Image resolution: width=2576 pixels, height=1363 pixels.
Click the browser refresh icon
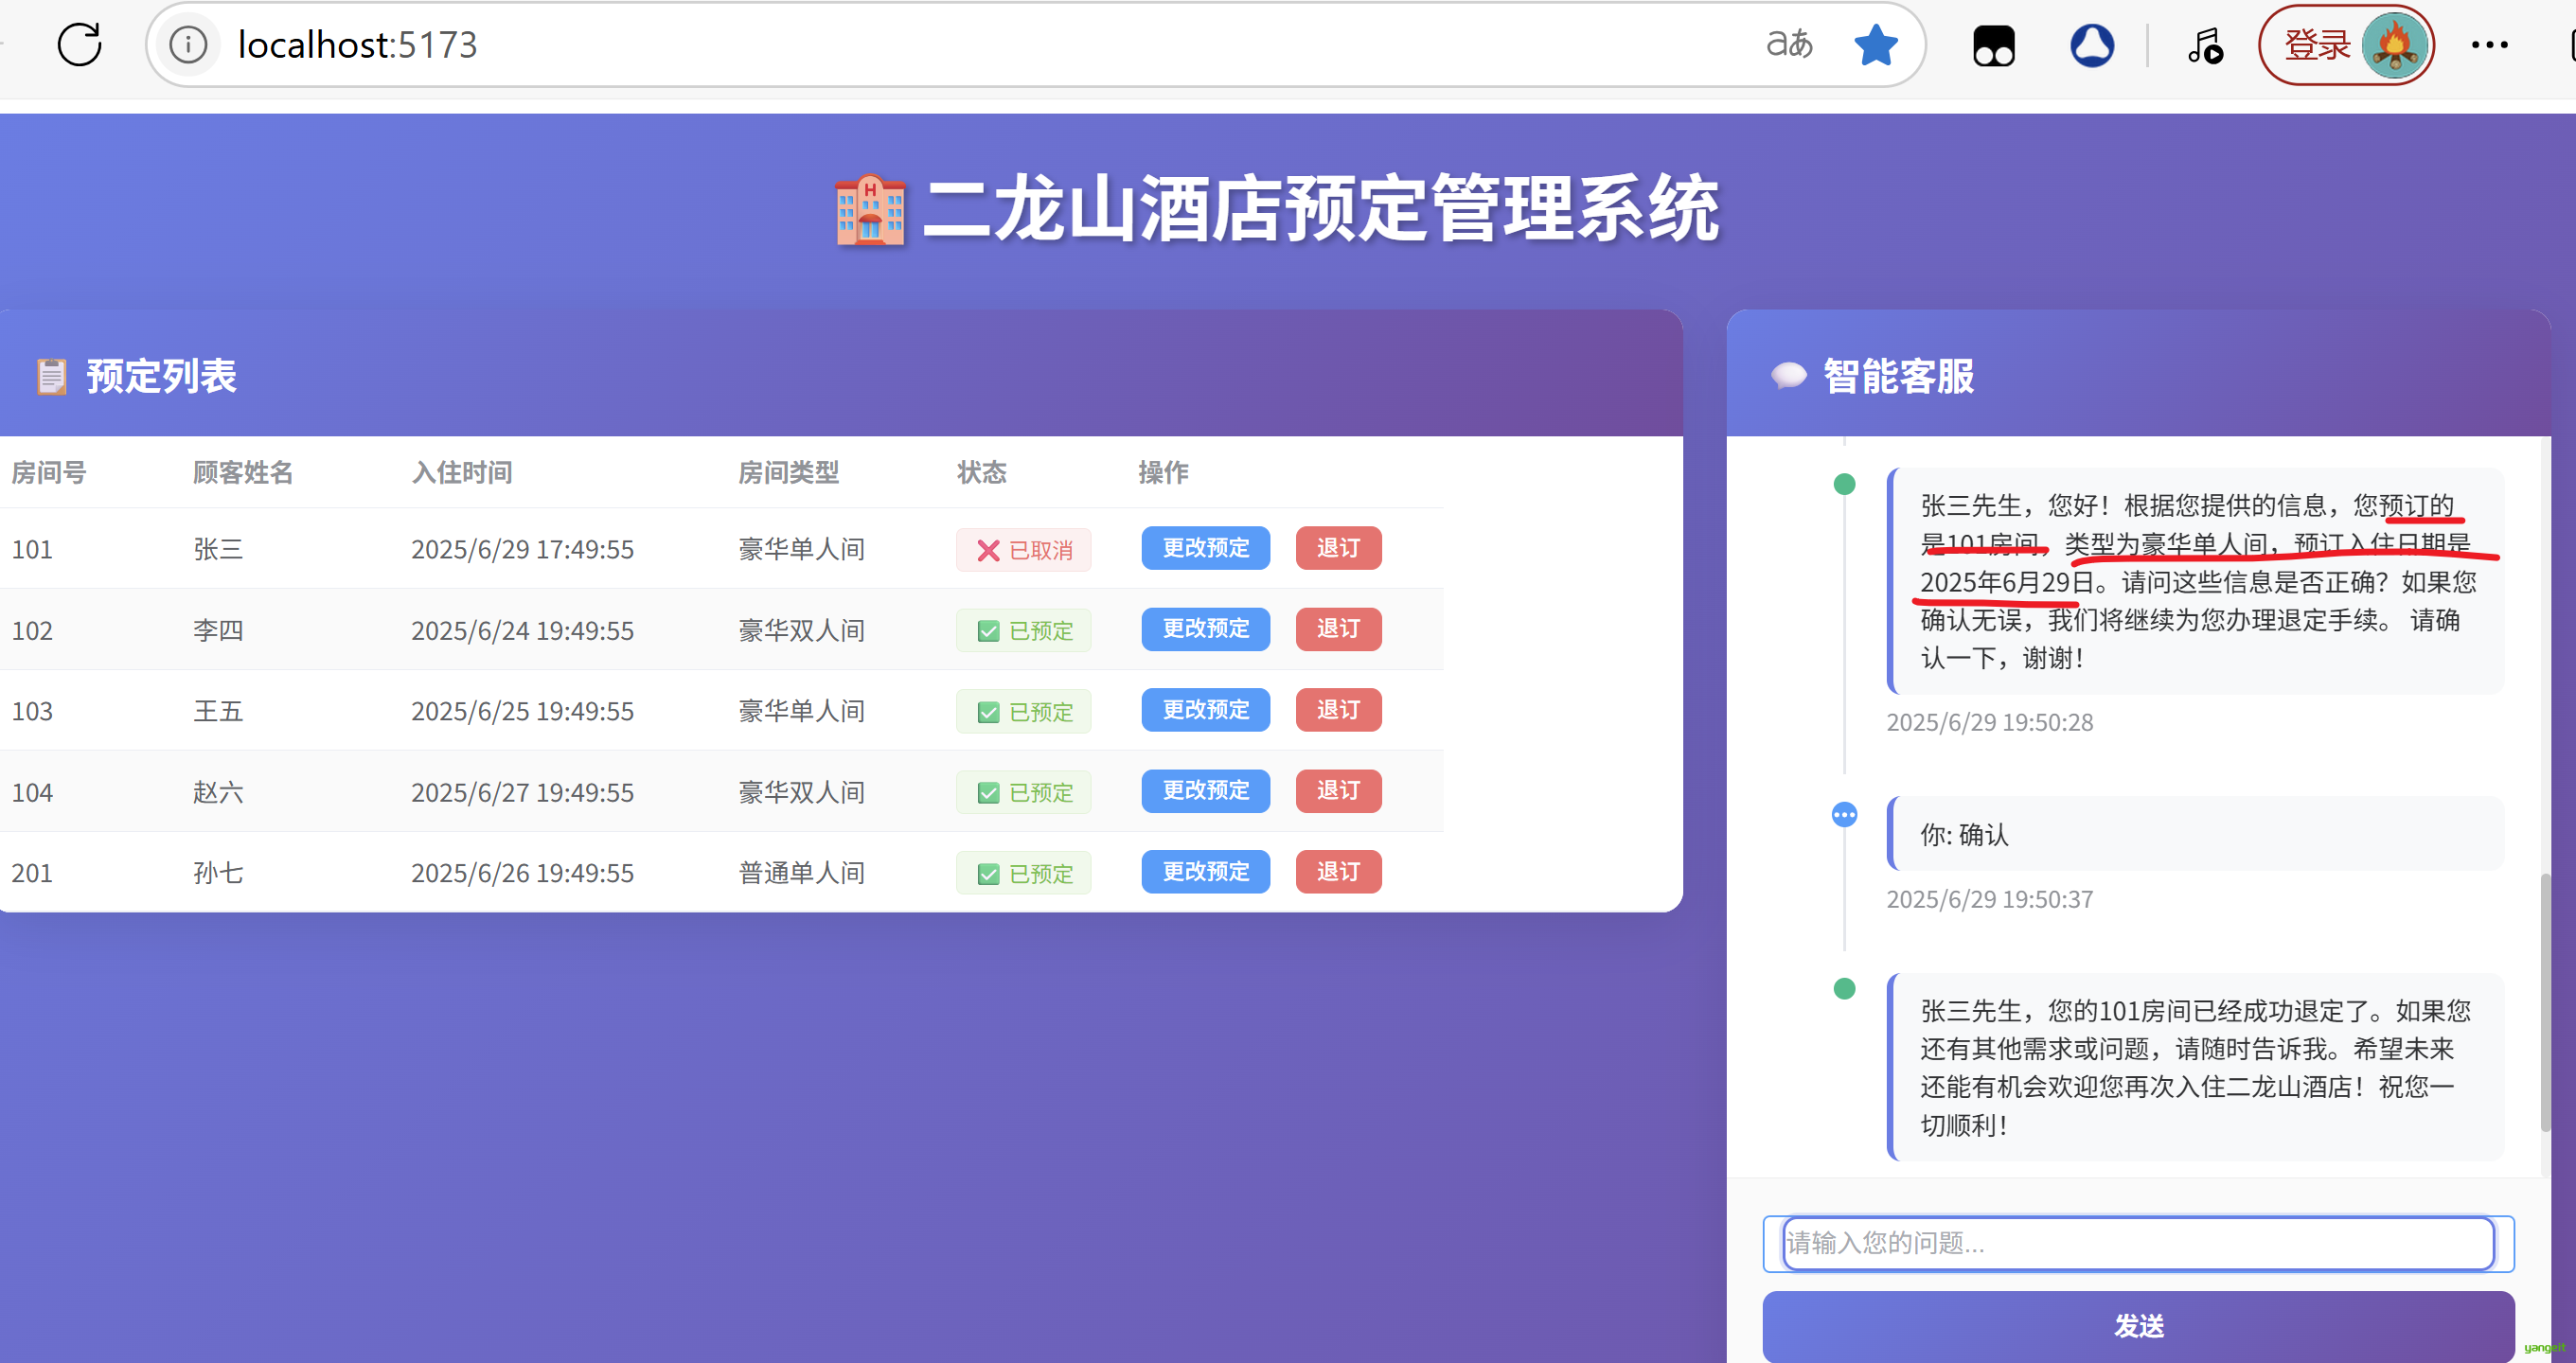tap(79, 45)
